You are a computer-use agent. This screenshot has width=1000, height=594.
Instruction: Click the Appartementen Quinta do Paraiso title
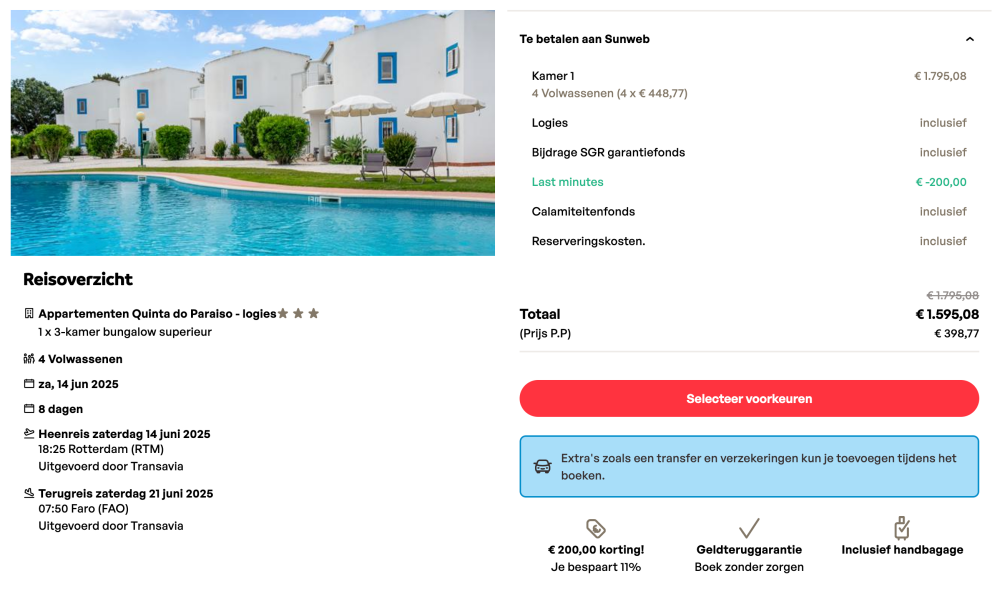157,313
